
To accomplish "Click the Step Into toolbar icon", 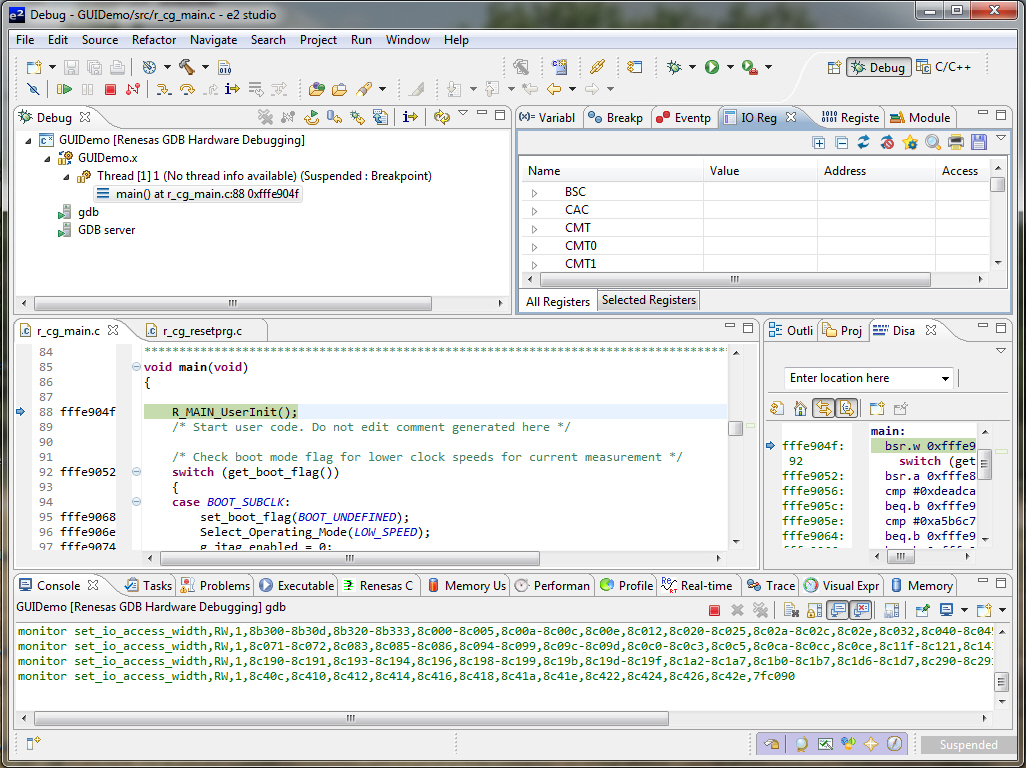I will tap(162, 89).
